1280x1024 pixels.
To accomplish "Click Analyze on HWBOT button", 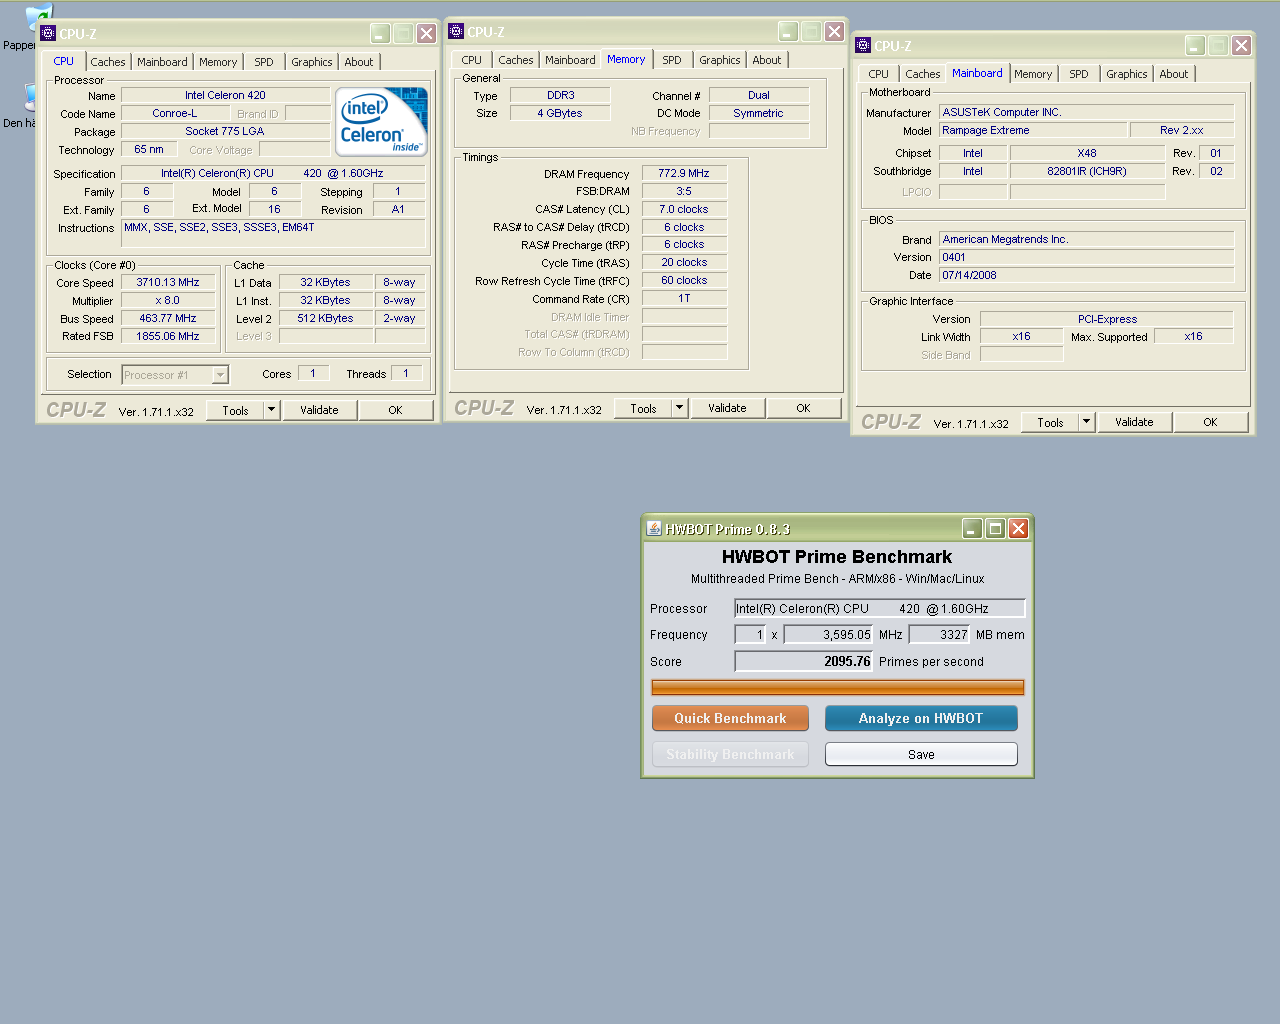I will point(921,718).
